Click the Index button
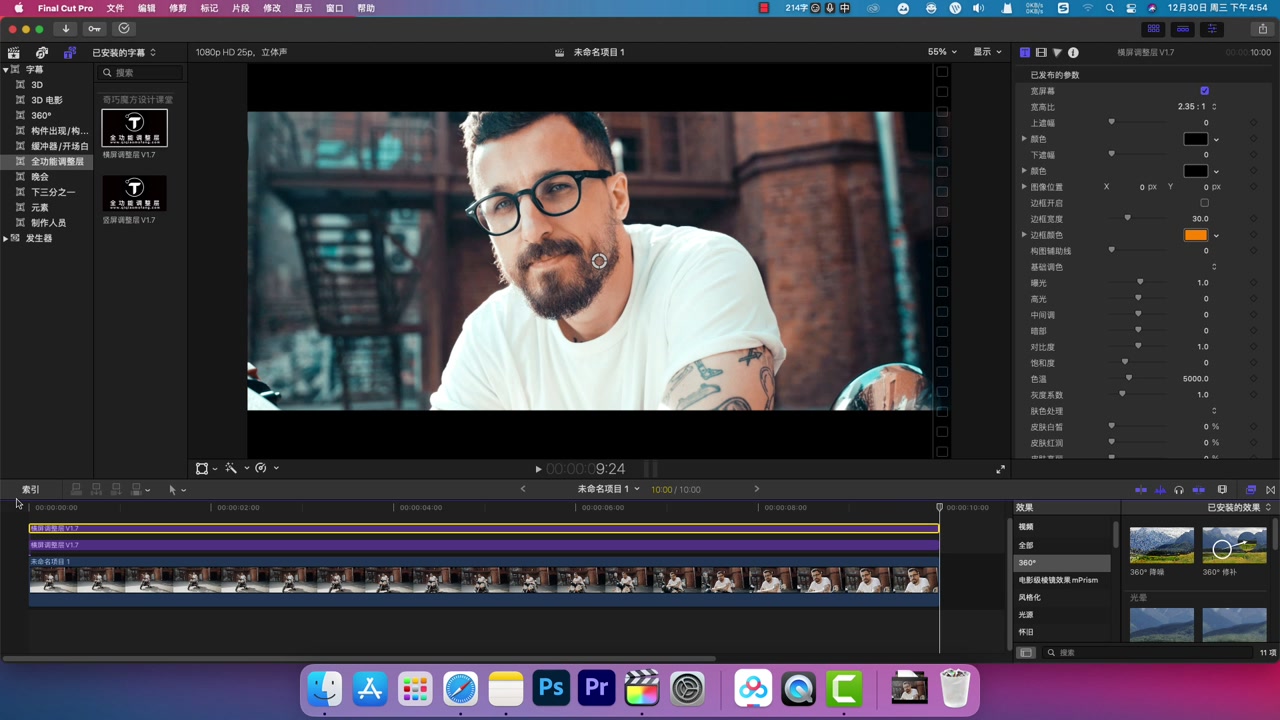This screenshot has height=720, width=1280. 31,490
